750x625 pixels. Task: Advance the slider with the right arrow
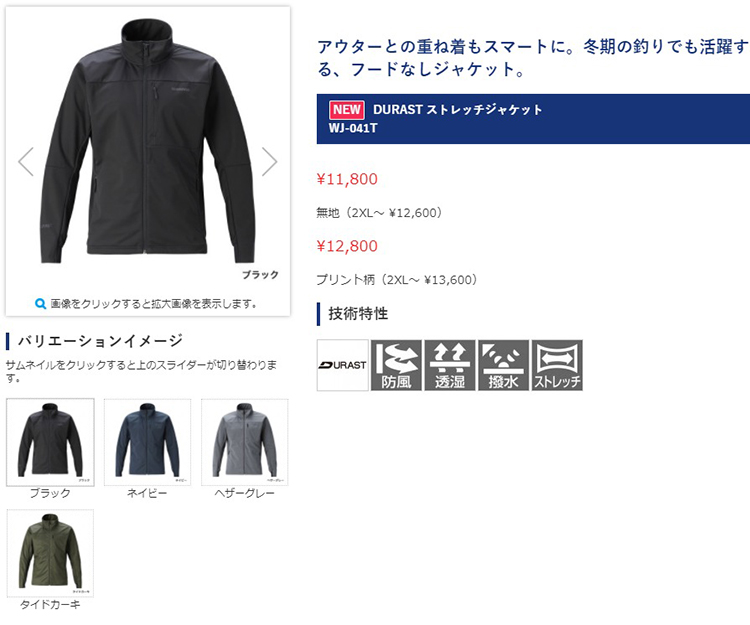[269, 162]
